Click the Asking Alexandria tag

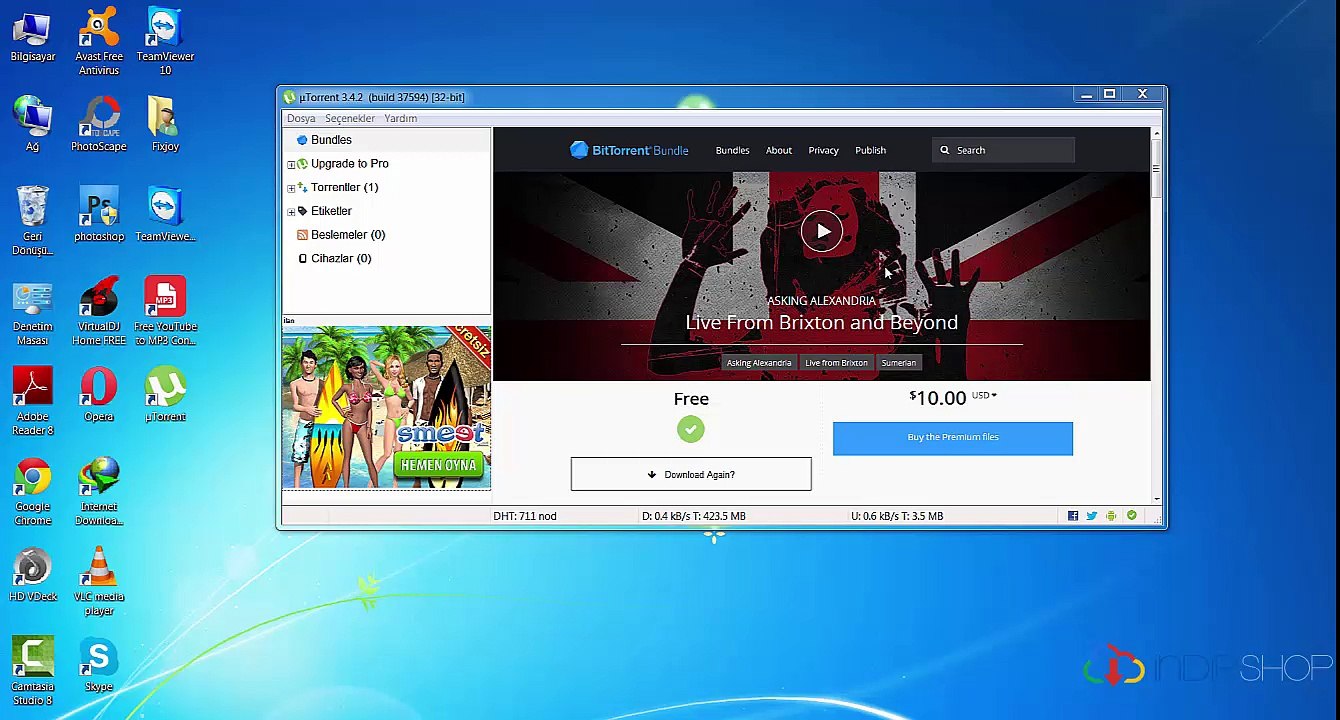pos(759,363)
